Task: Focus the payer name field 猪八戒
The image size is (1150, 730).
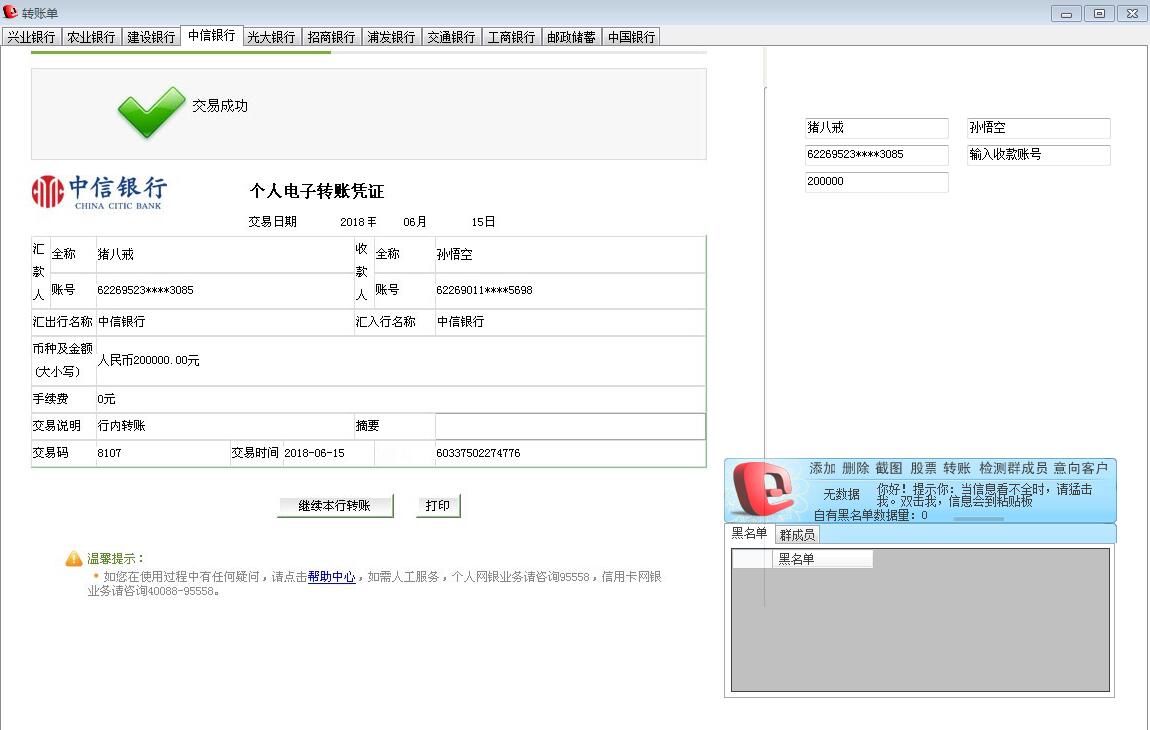Action: tap(876, 128)
